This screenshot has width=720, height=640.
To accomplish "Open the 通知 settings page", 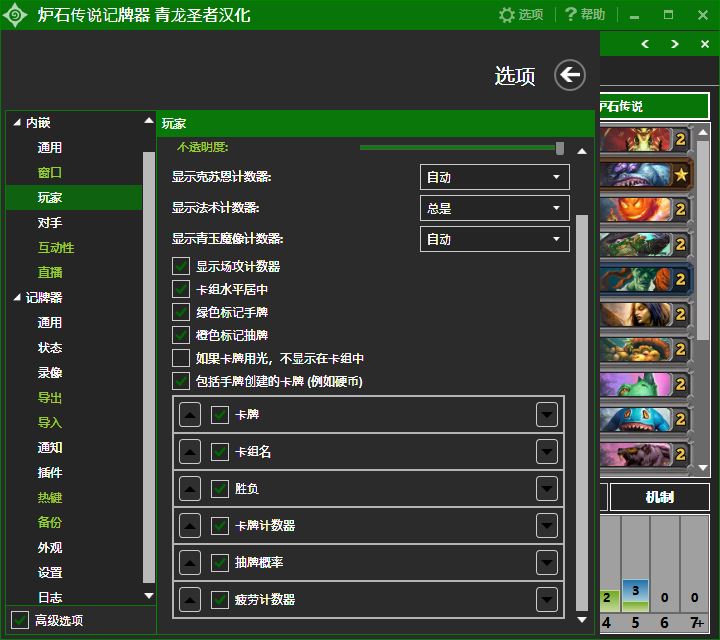I will pyautogui.click(x=50, y=448).
